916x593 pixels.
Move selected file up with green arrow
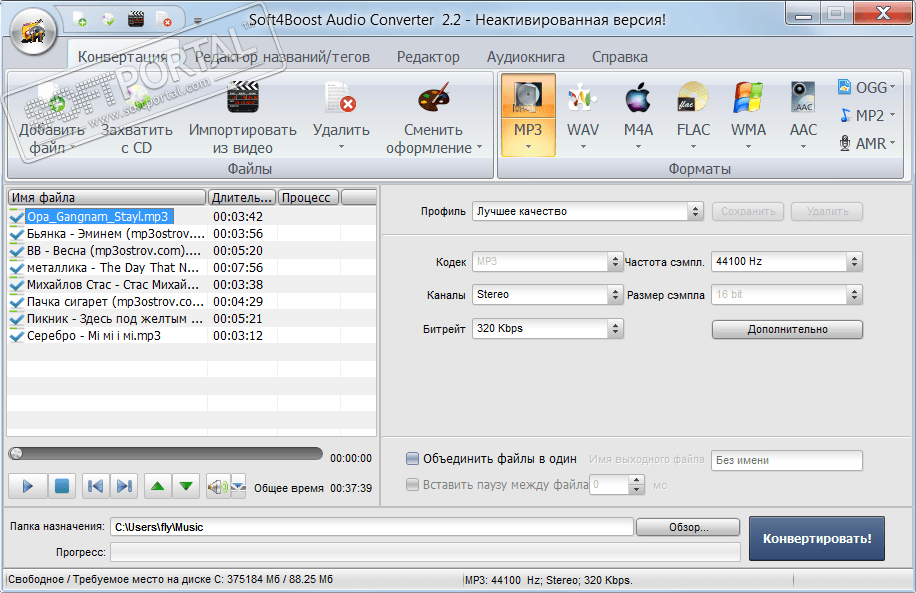(x=158, y=486)
